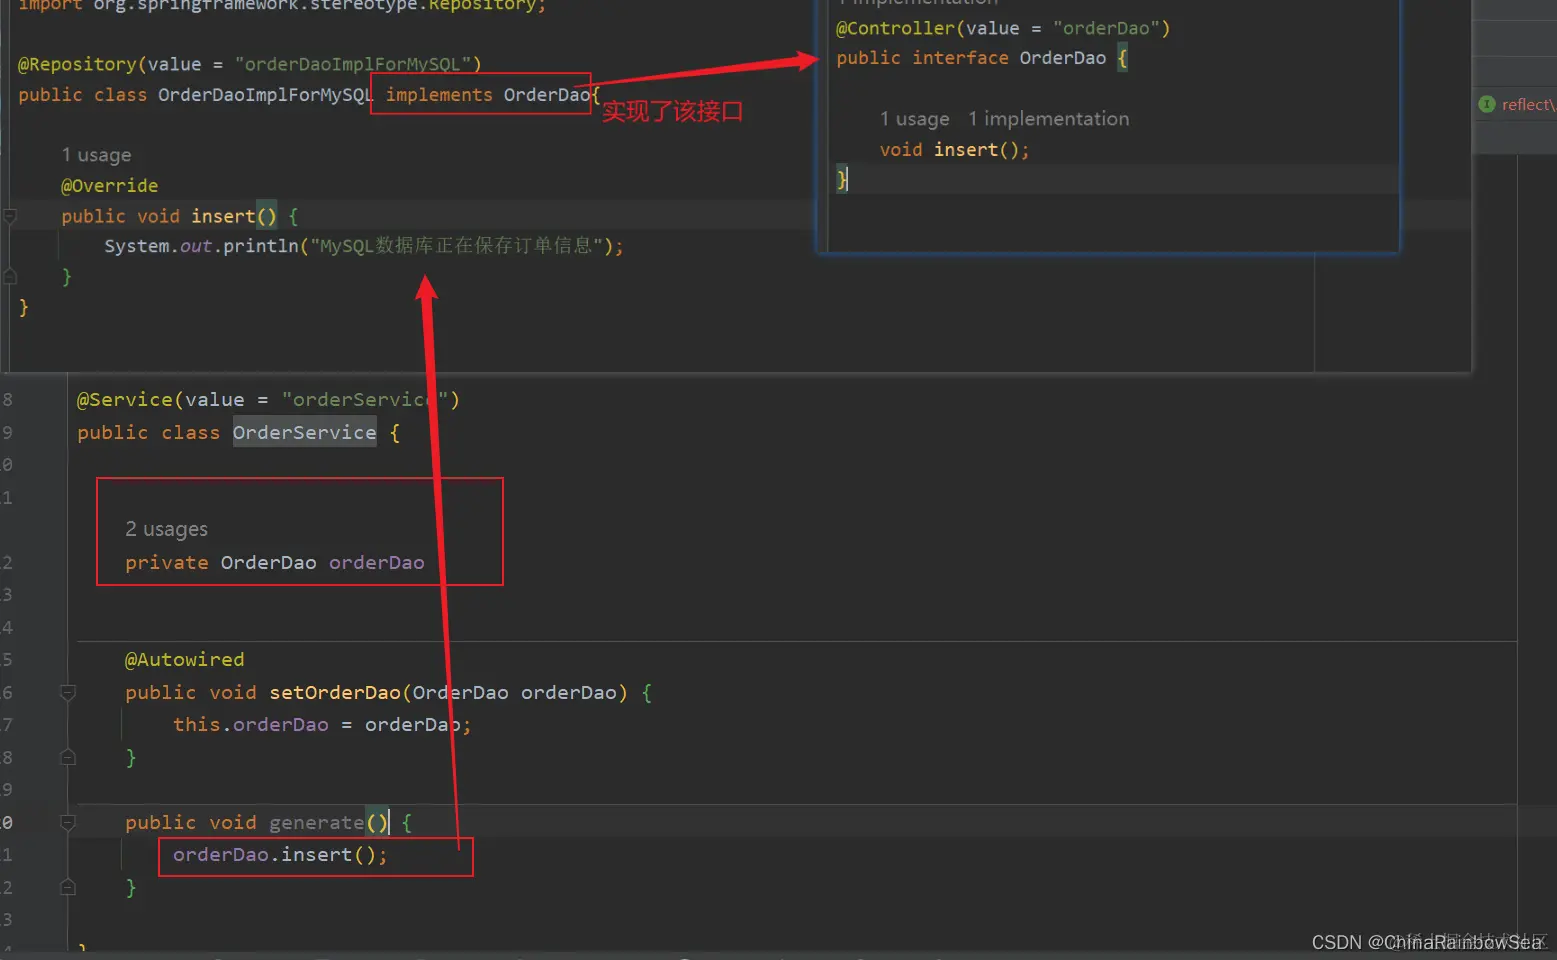Image resolution: width=1557 pixels, height=960 pixels.
Task: Click highlighted closing brace of OrderDao interface
Action: click(x=842, y=179)
